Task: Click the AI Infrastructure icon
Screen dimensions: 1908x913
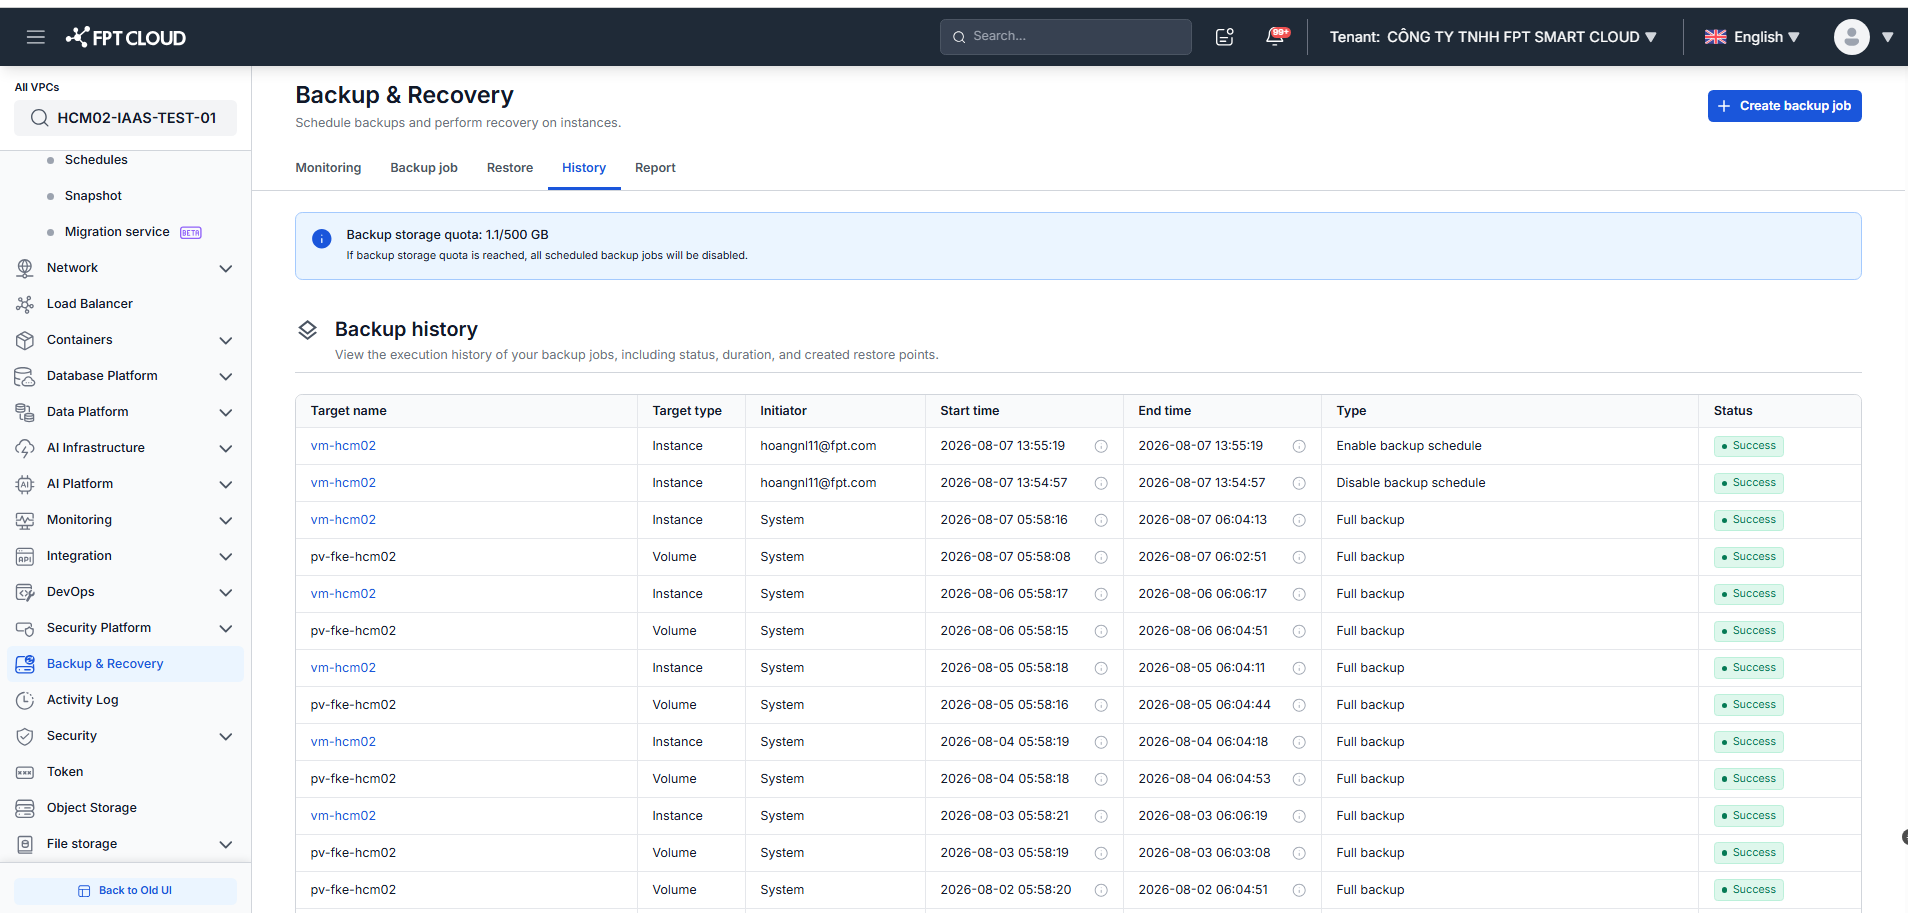Action: click(25, 448)
